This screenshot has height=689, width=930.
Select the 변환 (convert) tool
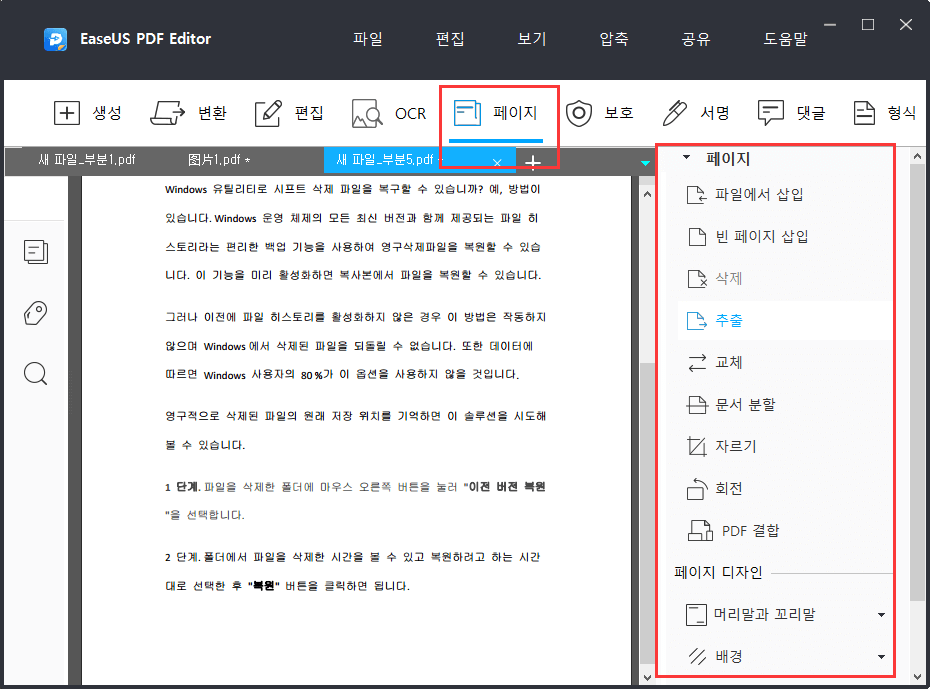click(189, 113)
